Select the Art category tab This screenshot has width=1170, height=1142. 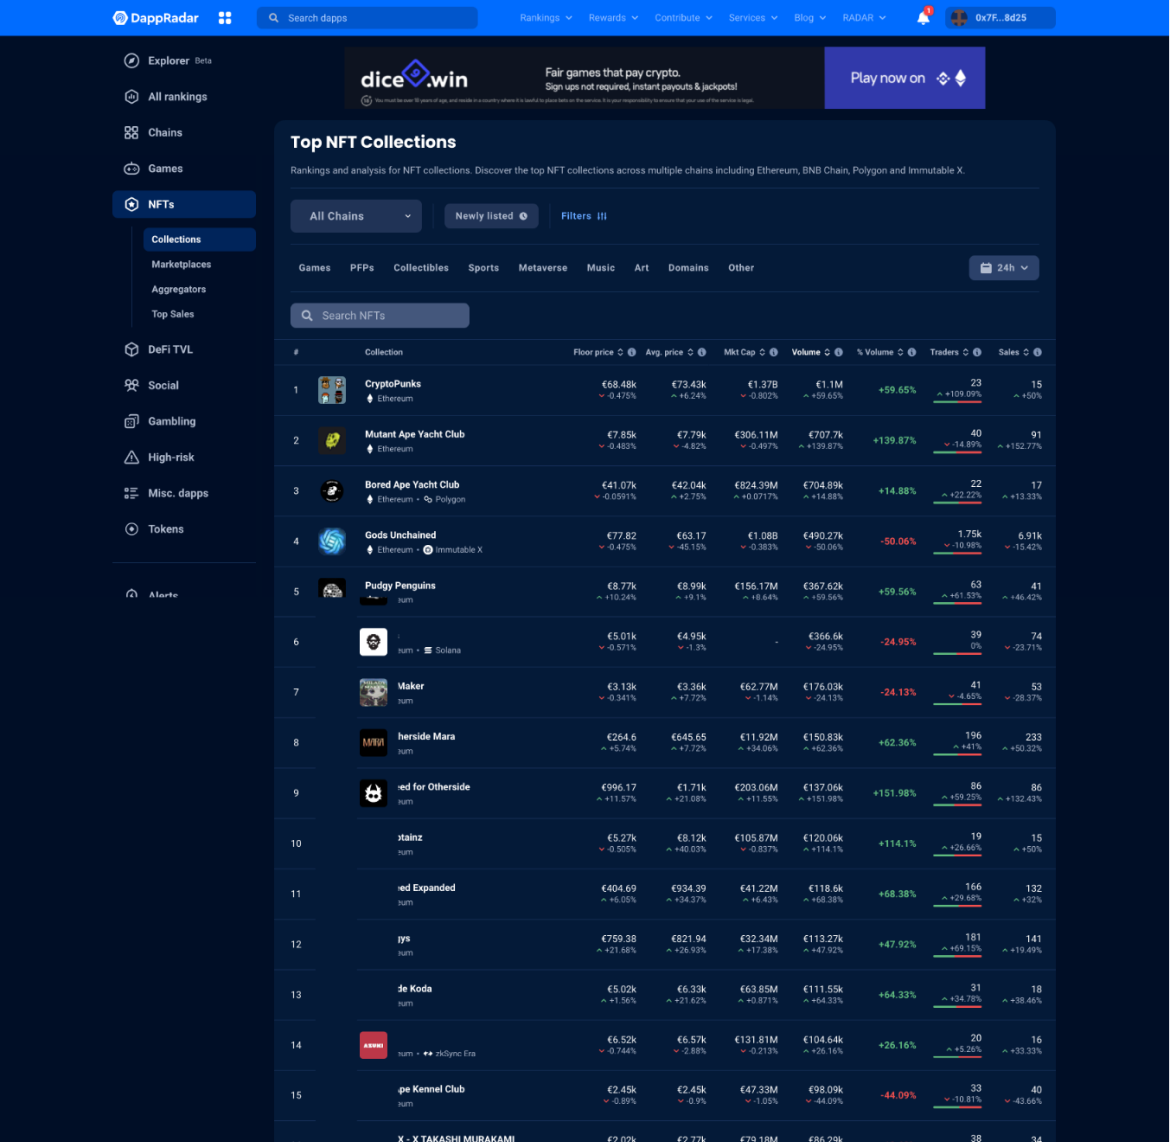click(642, 268)
